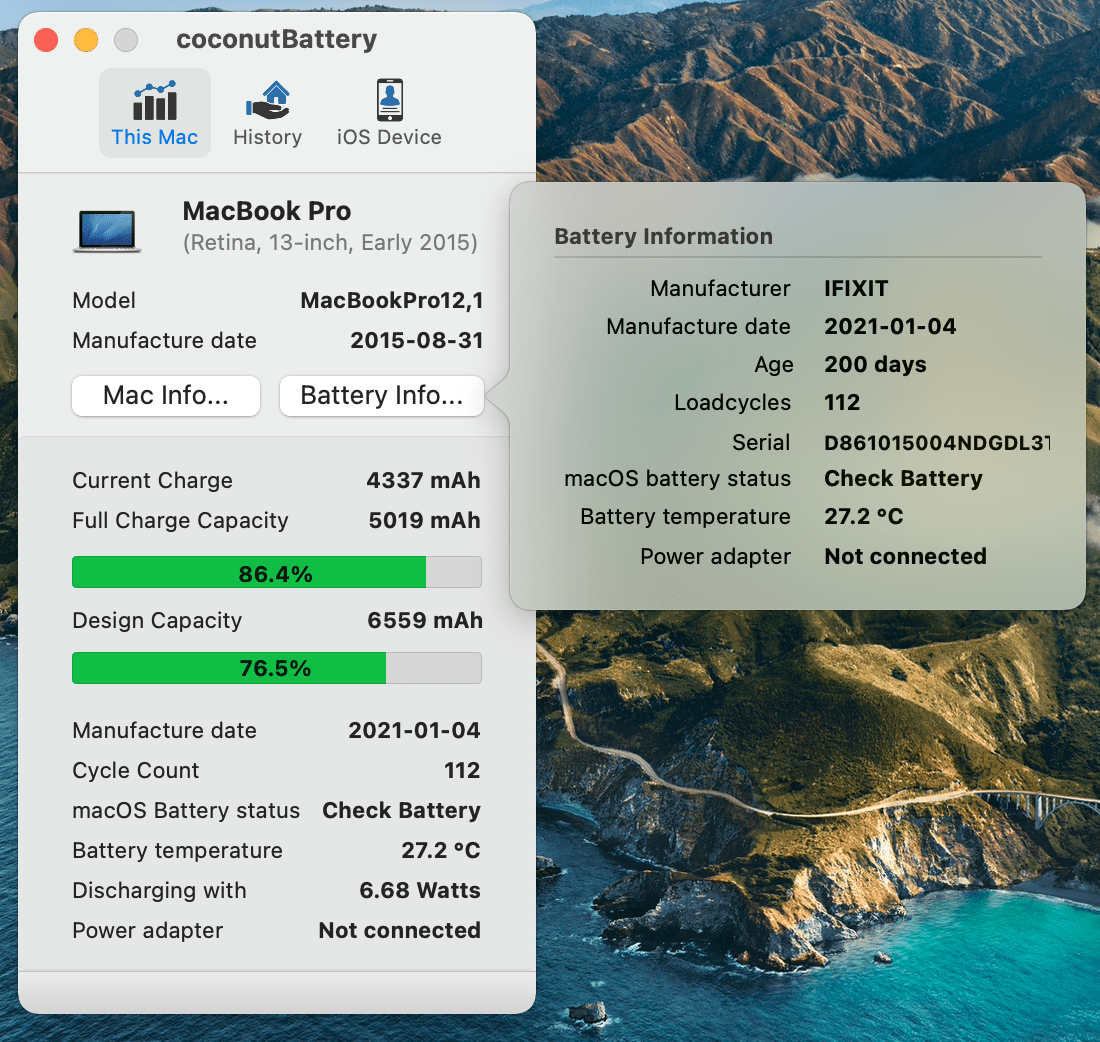The image size is (1100, 1042).
Task: Click the 4337 mAh current charge value
Action: coord(424,480)
